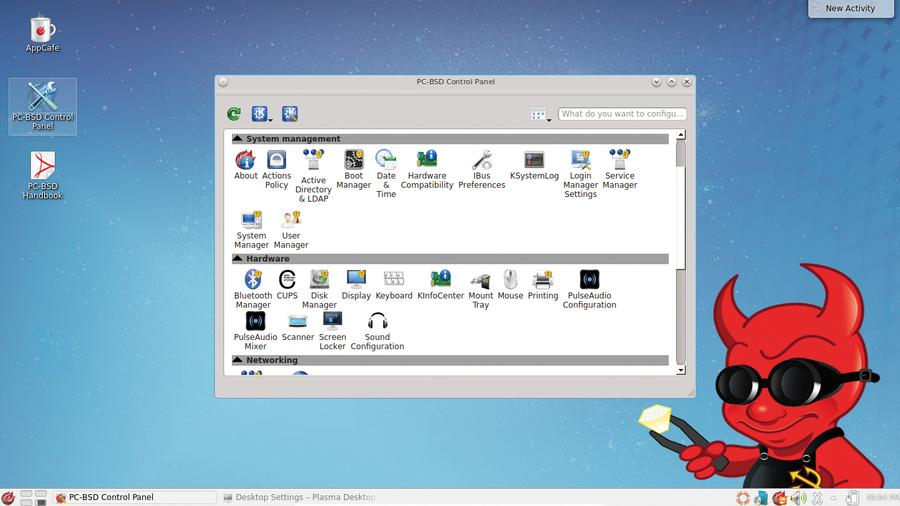Open Active Directory & LDAP settings
The width and height of the screenshot is (900, 506).
click(313, 176)
